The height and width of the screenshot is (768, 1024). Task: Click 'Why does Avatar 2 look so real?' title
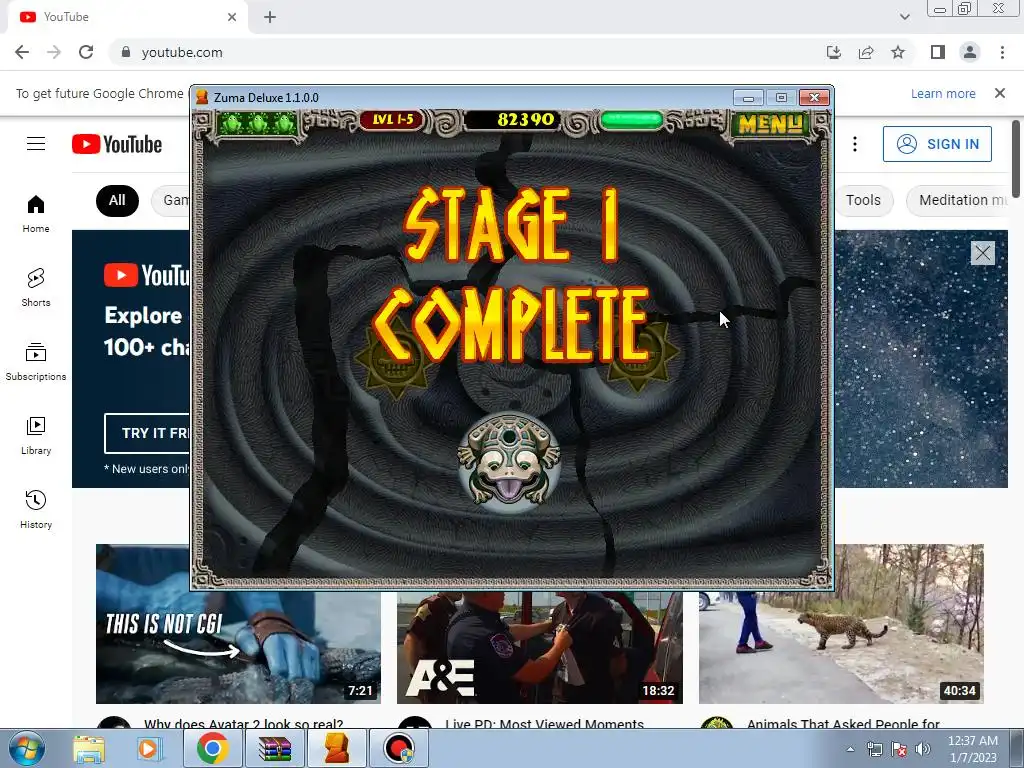click(244, 724)
